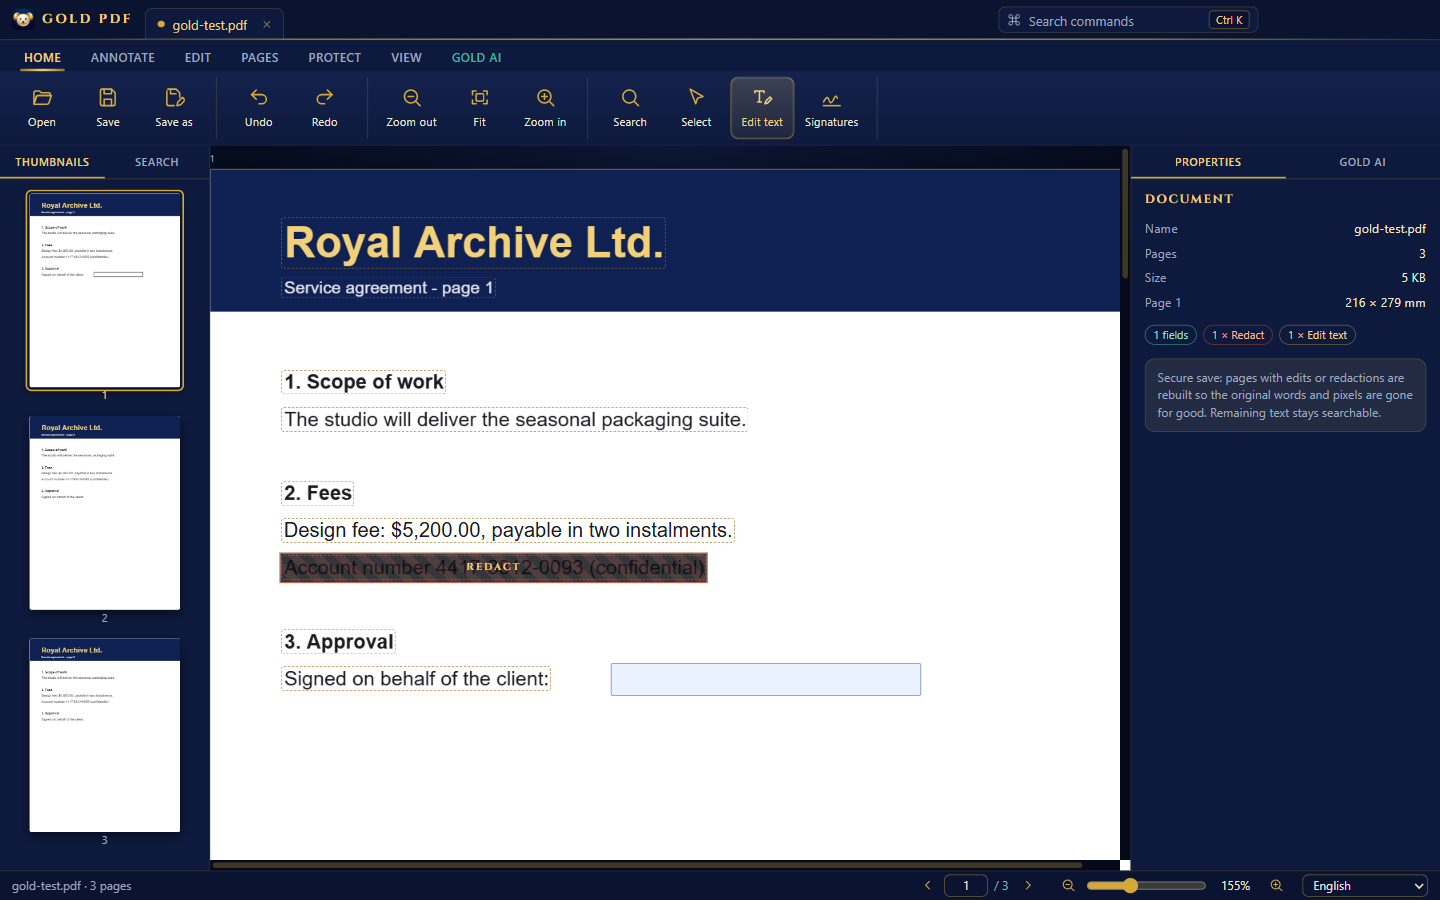Switch sidebar to the SEARCH tab

(x=157, y=162)
